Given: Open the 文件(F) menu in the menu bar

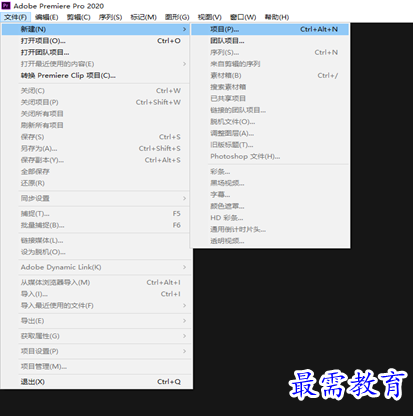Looking at the screenshot, I should click(x=16, y=17).
